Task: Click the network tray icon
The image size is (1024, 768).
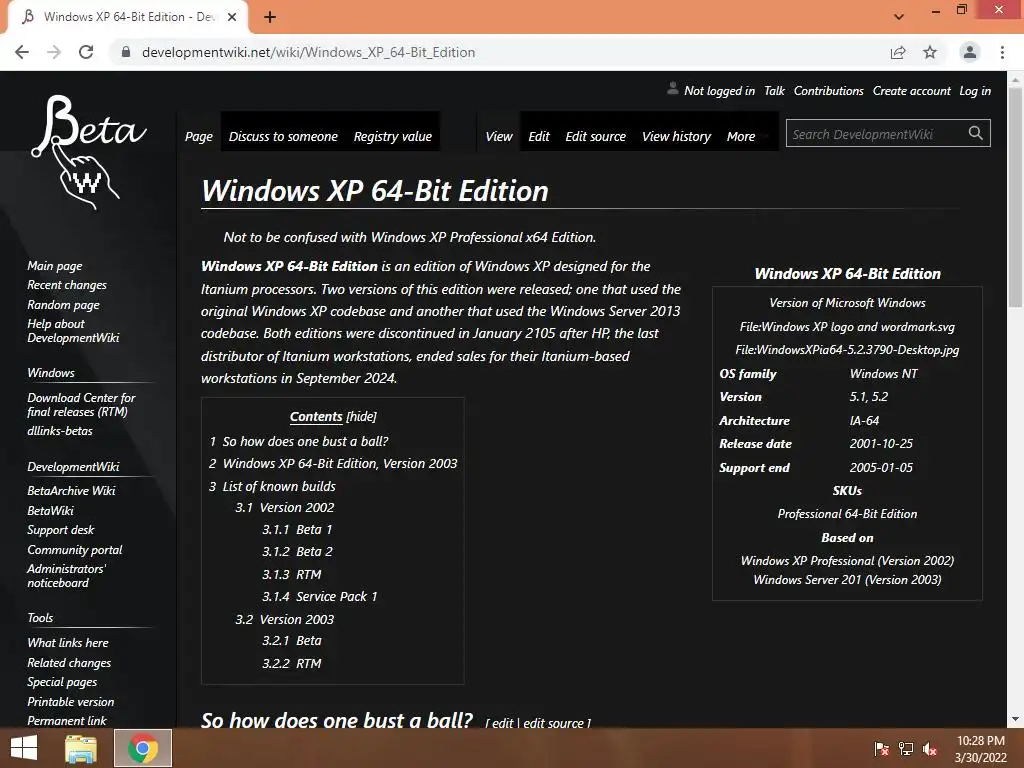Action: (x=906, y=749)
